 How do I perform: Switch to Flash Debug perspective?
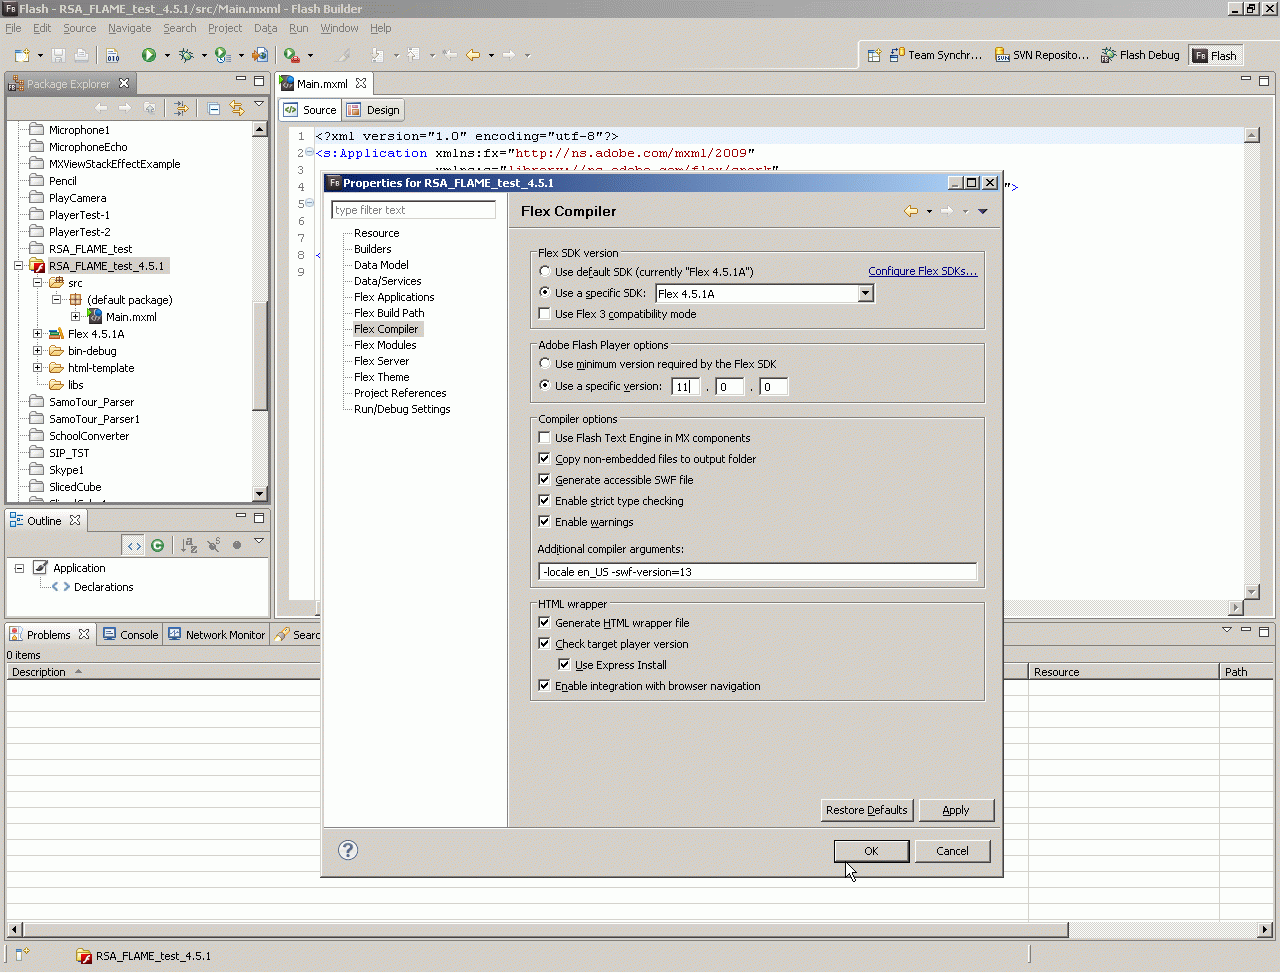click(x=1140, y=55)
